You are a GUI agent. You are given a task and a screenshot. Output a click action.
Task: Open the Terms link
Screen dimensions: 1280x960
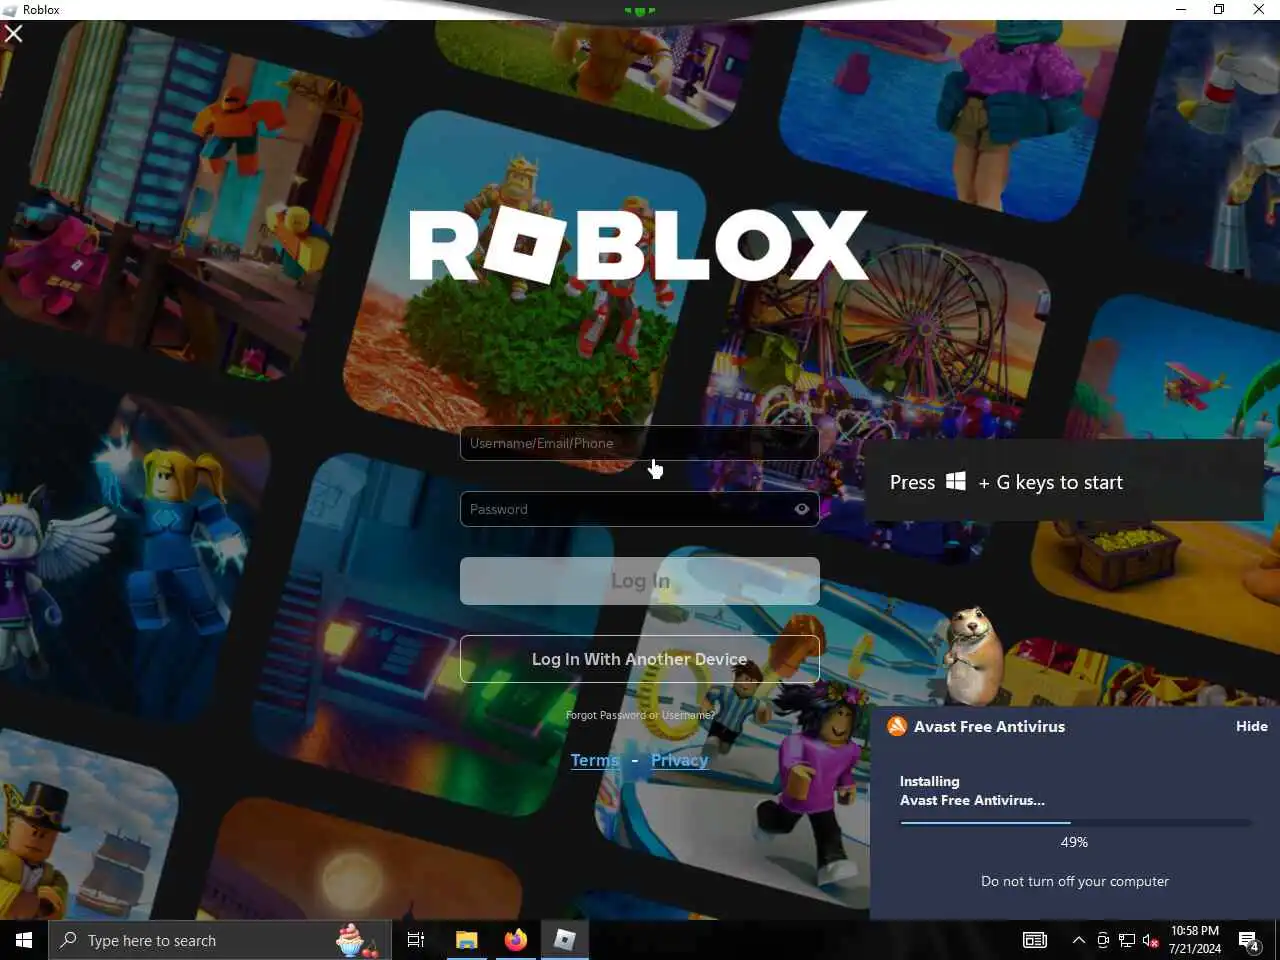[595, 760]
